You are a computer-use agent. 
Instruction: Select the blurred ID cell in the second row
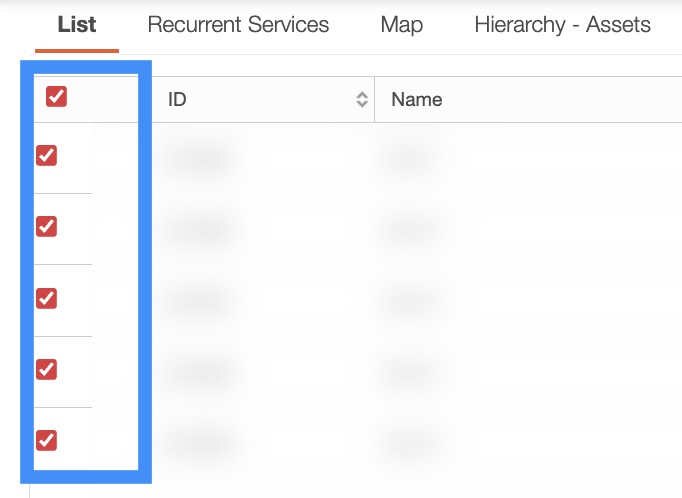[x=200, y=228]
